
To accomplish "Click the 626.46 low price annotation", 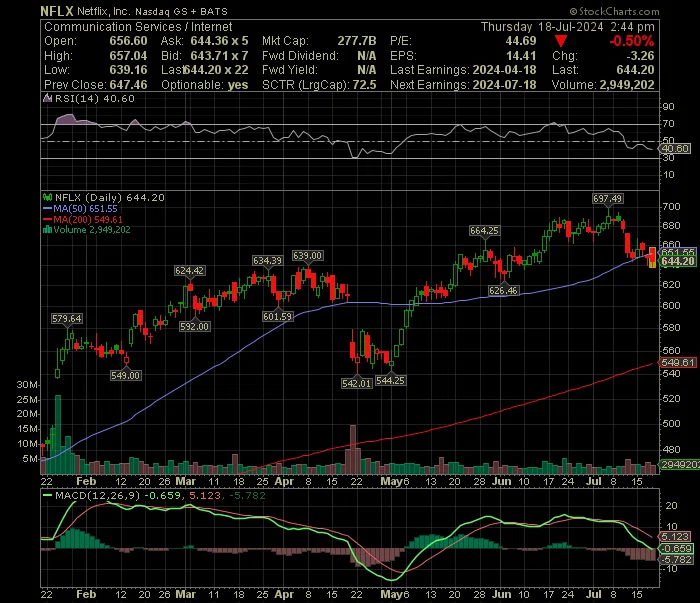I will [x=503, y=291].
